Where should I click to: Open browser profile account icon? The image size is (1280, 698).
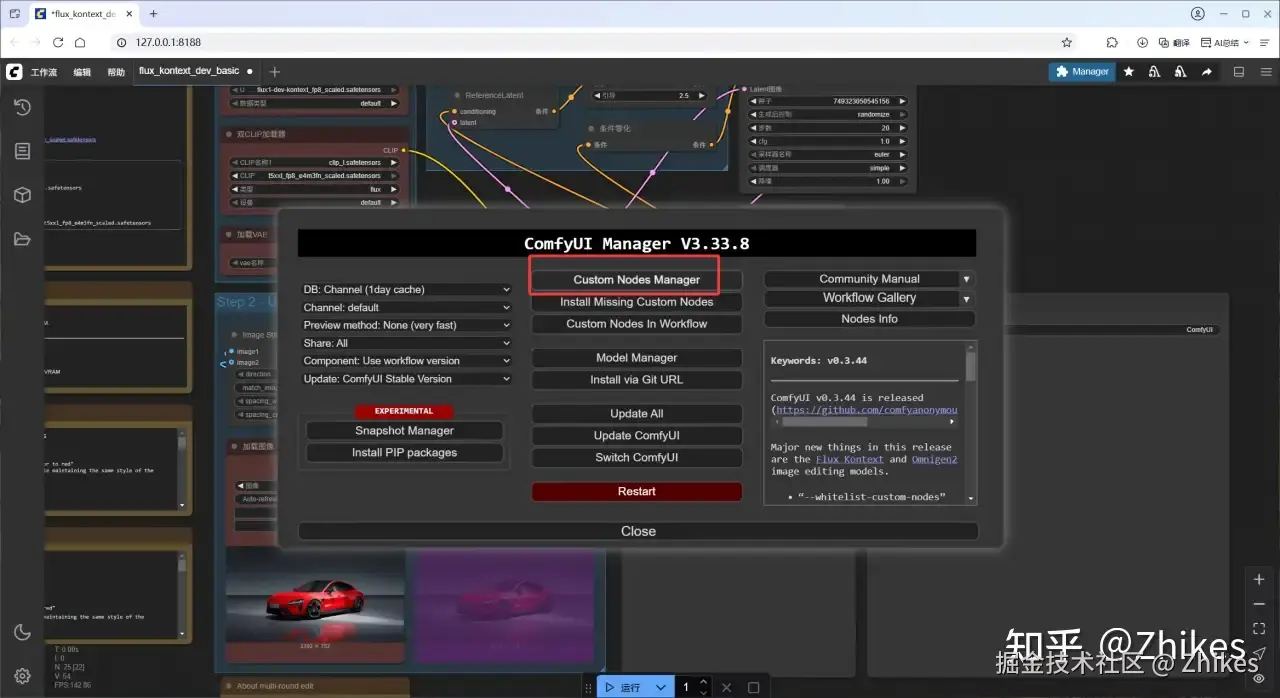[1198, 14]
